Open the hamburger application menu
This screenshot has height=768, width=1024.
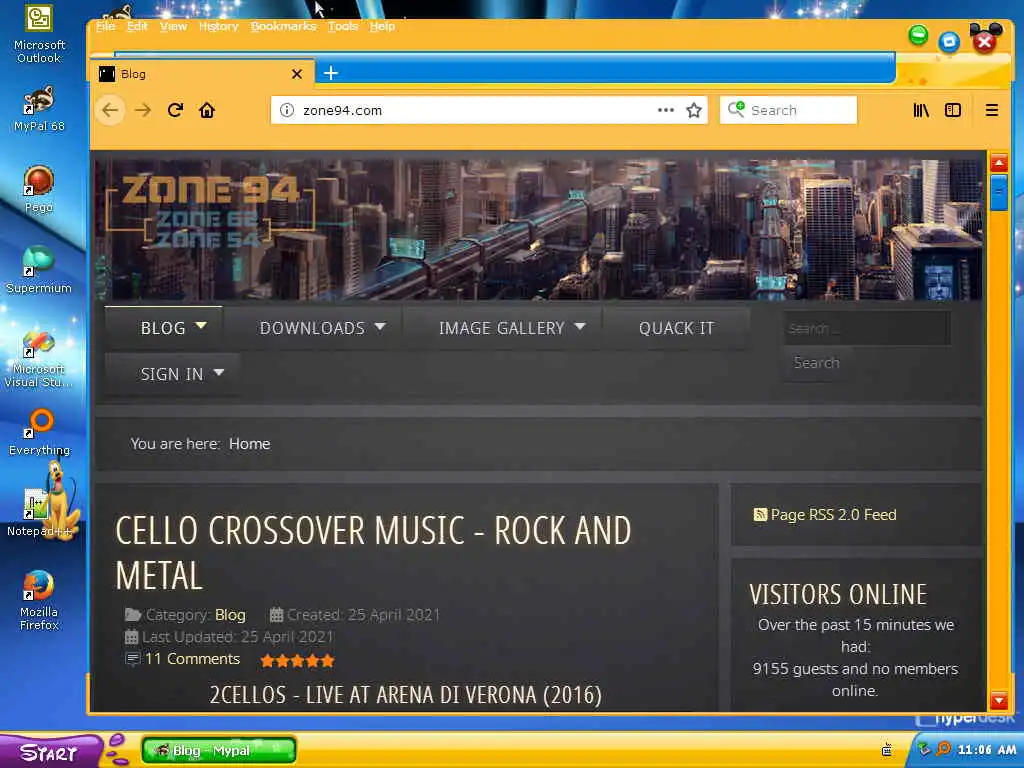[991, 110]
